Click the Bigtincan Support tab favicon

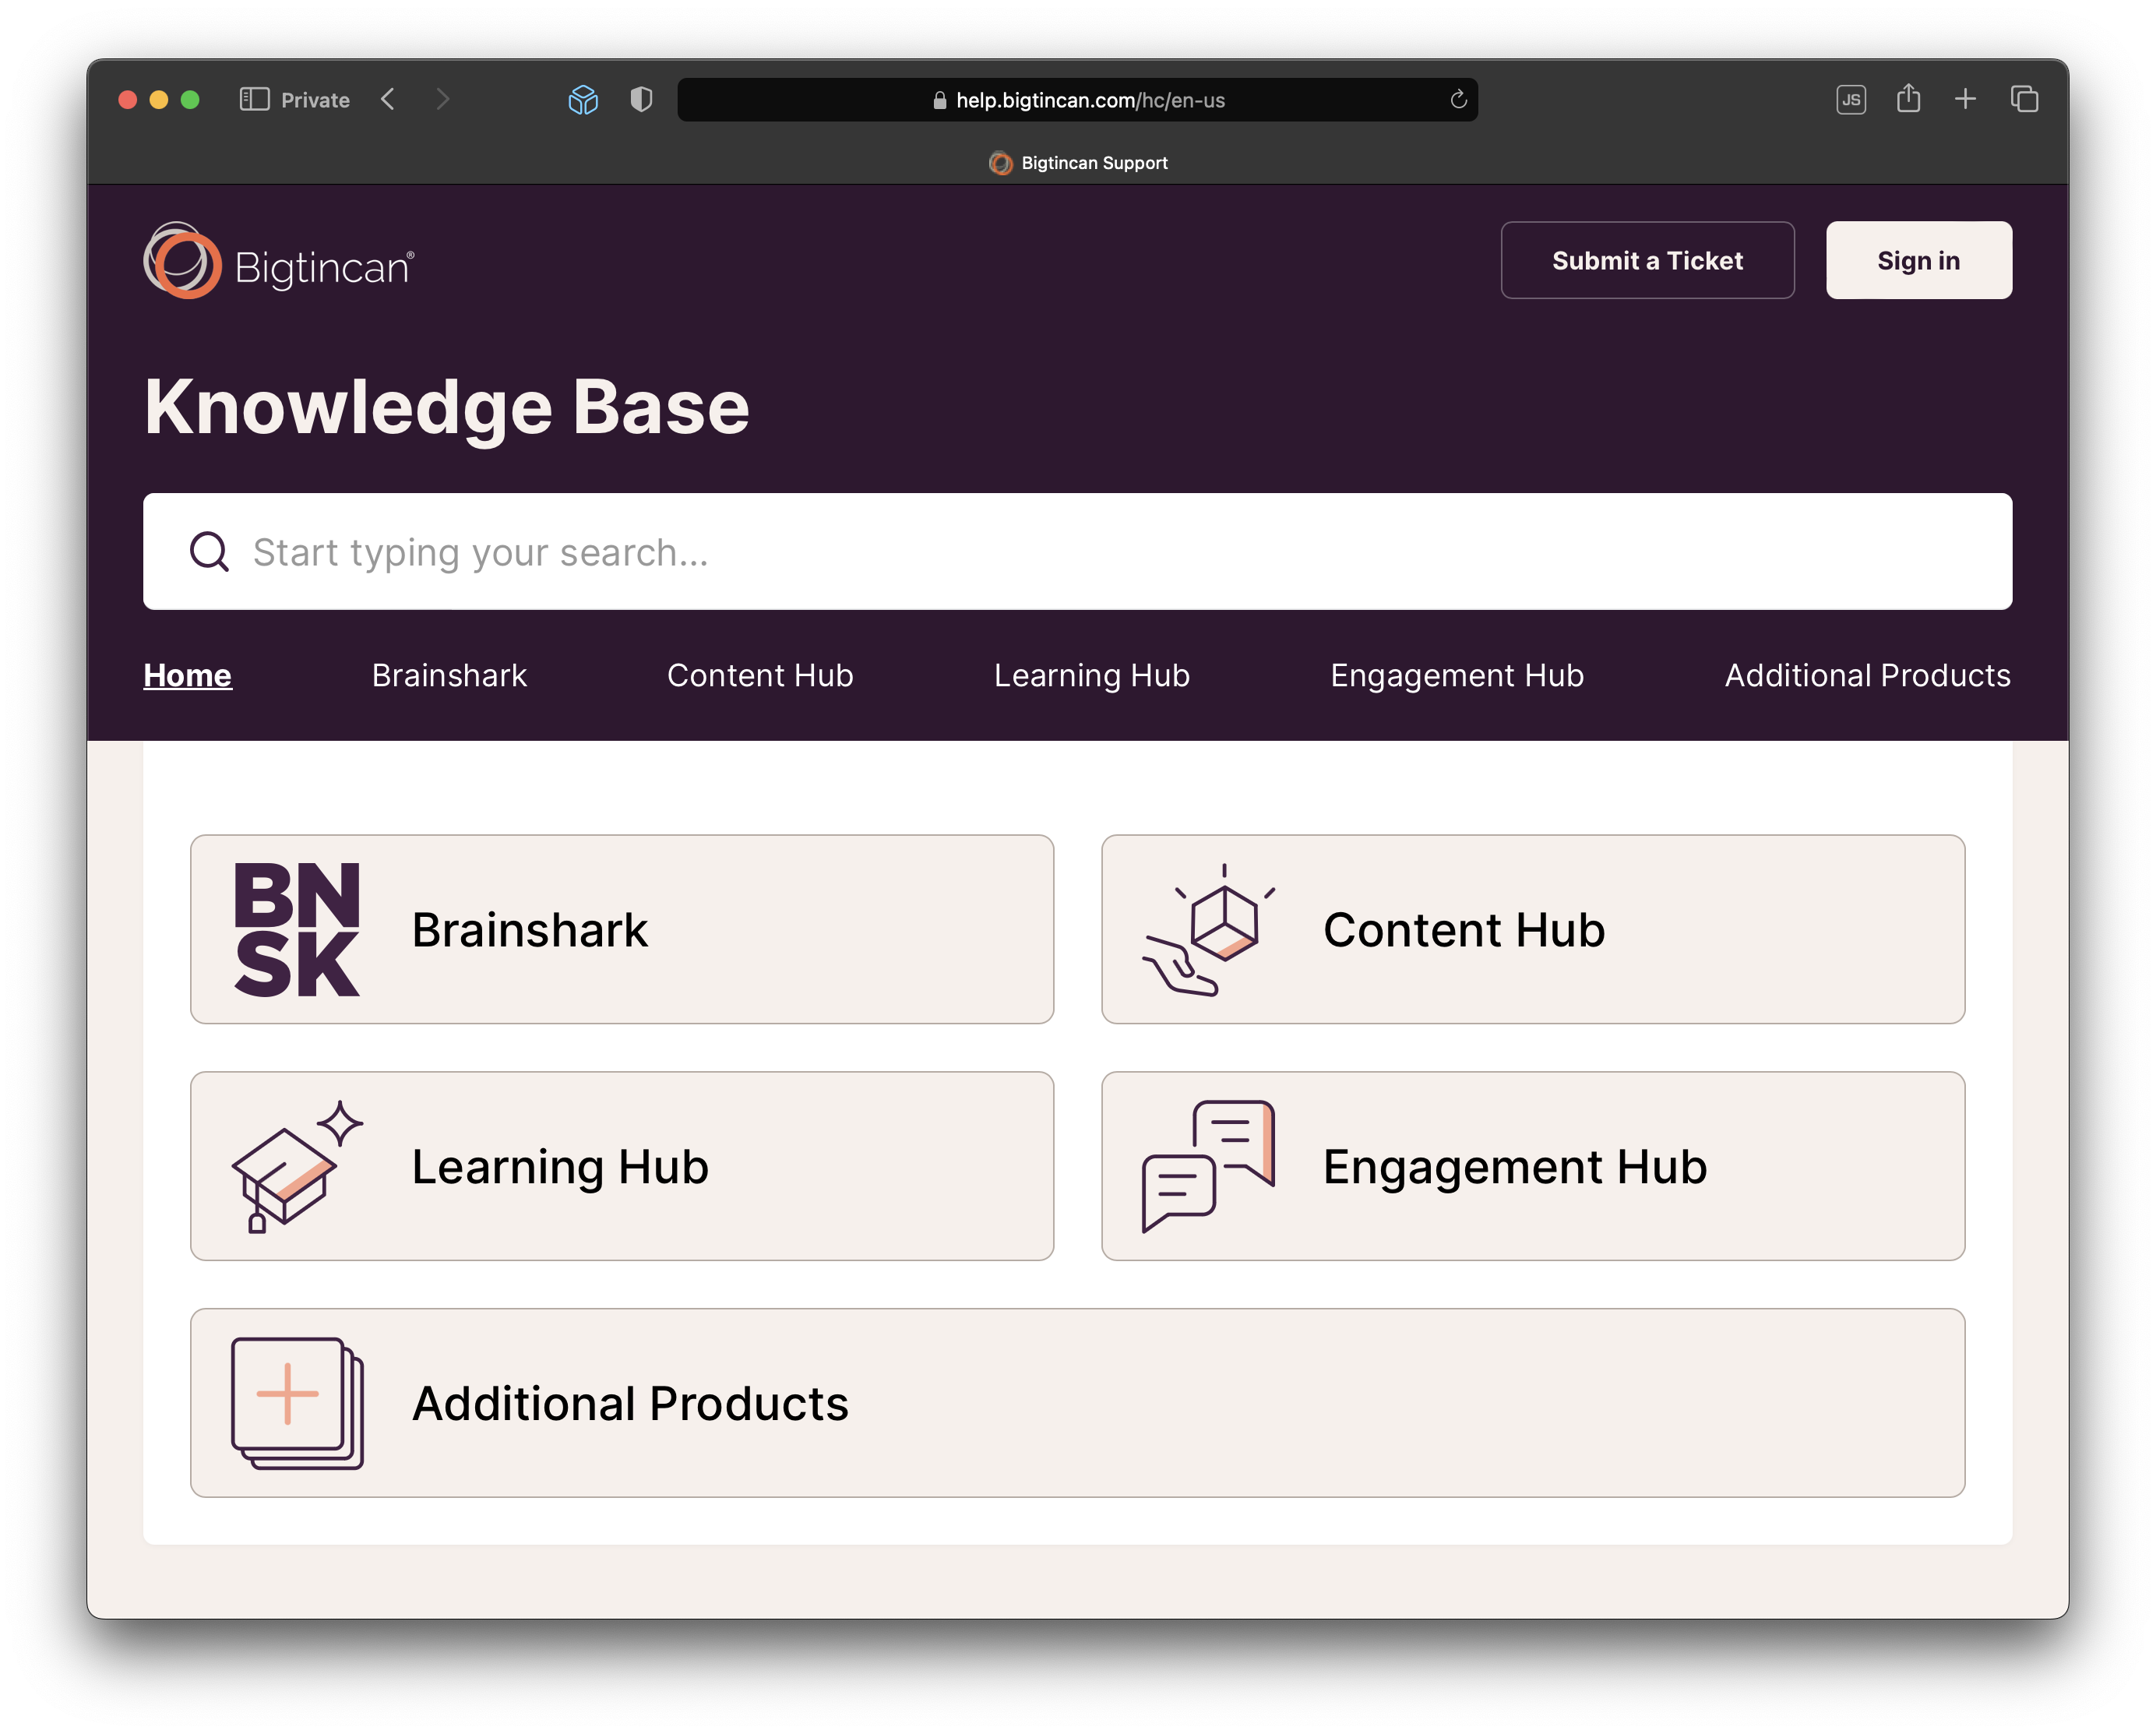point(1000,163)
